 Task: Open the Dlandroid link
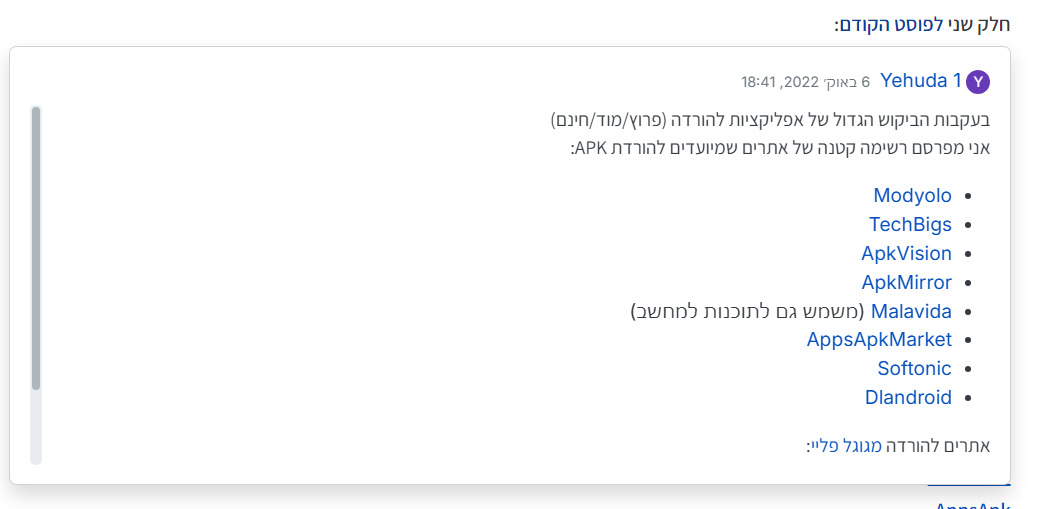908,398
